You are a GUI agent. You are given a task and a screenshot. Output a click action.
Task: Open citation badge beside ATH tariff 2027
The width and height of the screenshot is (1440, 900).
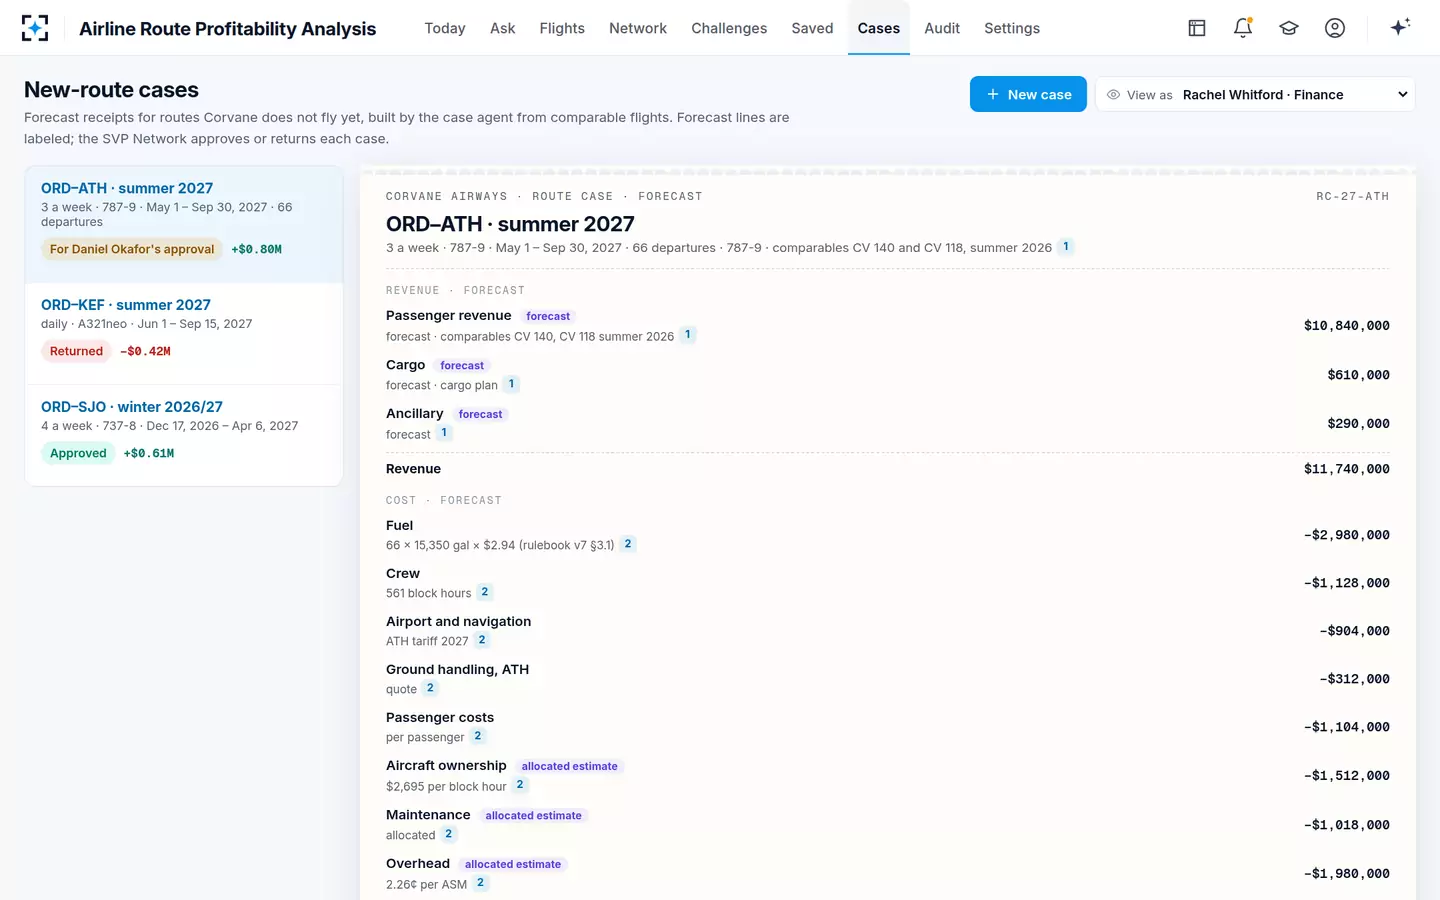482,640
